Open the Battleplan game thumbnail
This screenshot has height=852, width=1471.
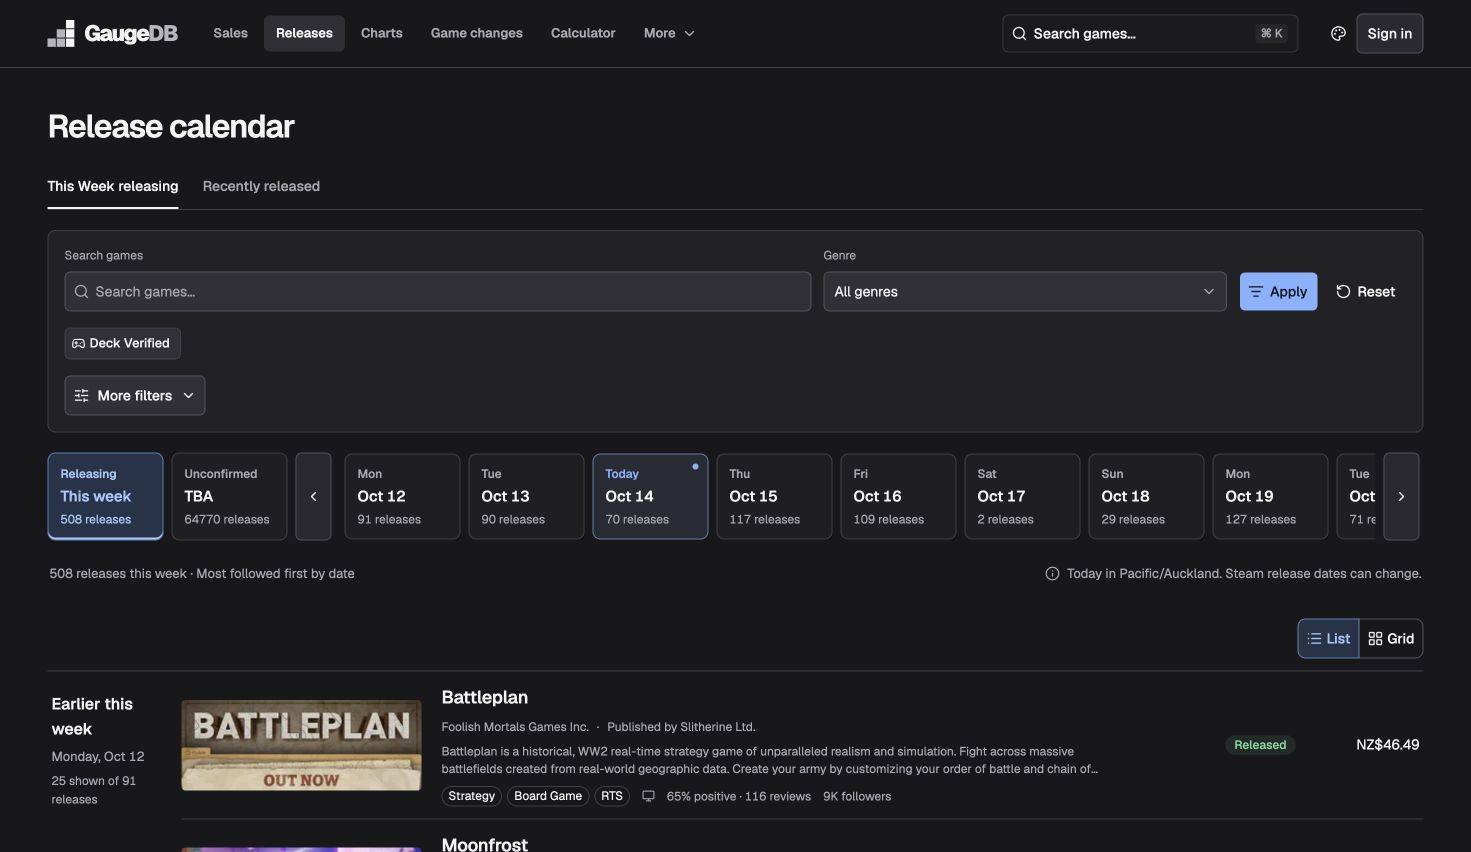[301, 745]
